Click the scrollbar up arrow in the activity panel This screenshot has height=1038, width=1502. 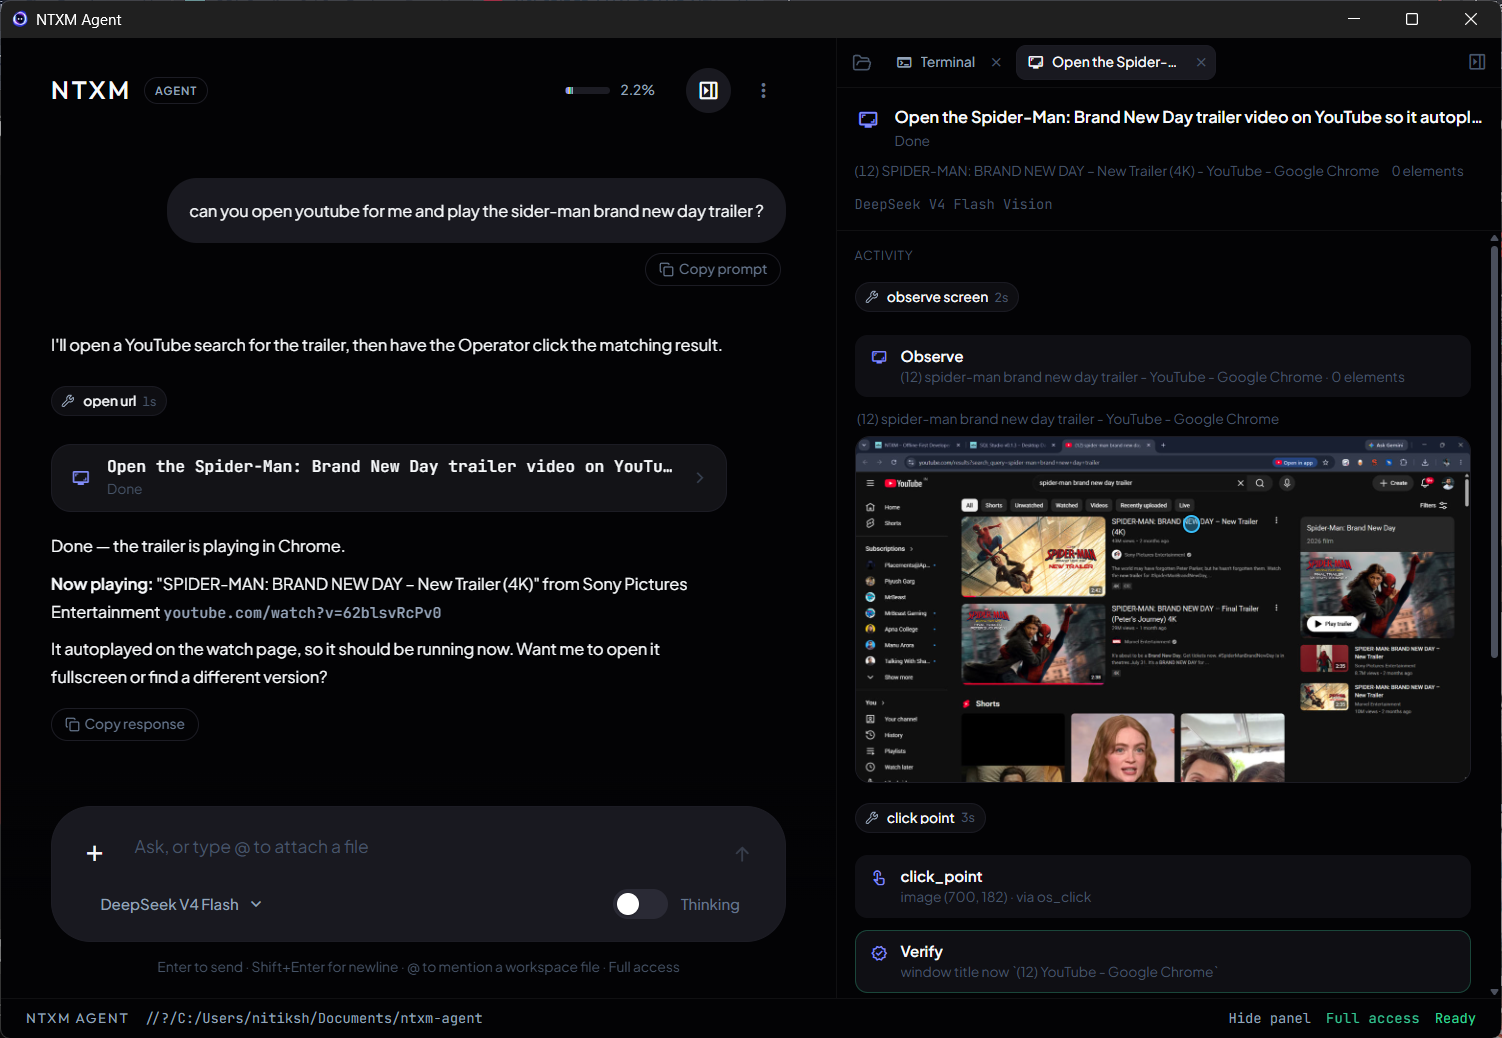1494,238
